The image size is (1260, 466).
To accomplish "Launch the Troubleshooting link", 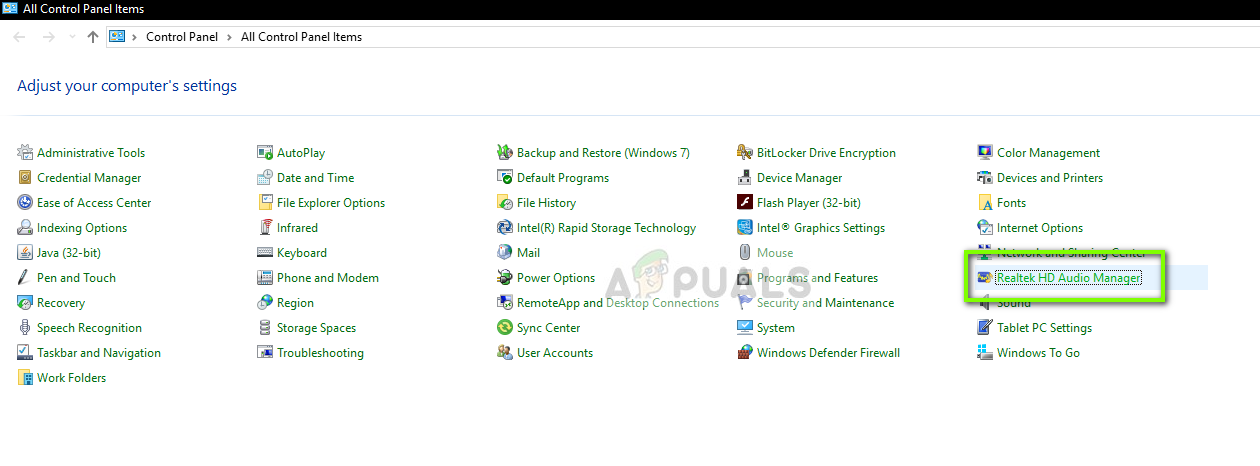I will [x=320, y=352].
